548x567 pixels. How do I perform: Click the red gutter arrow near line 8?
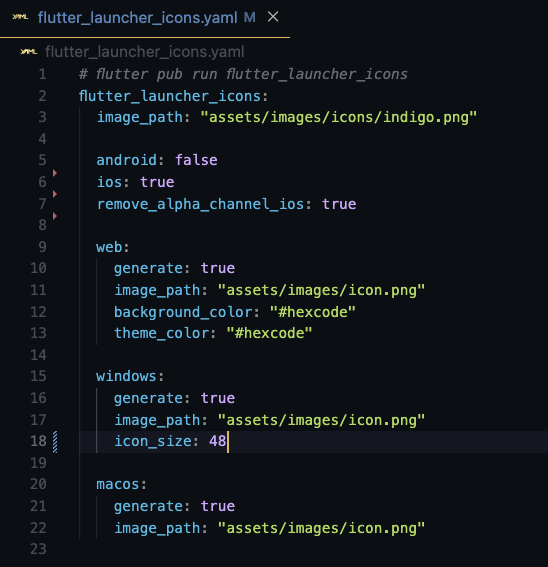point(55,216)
